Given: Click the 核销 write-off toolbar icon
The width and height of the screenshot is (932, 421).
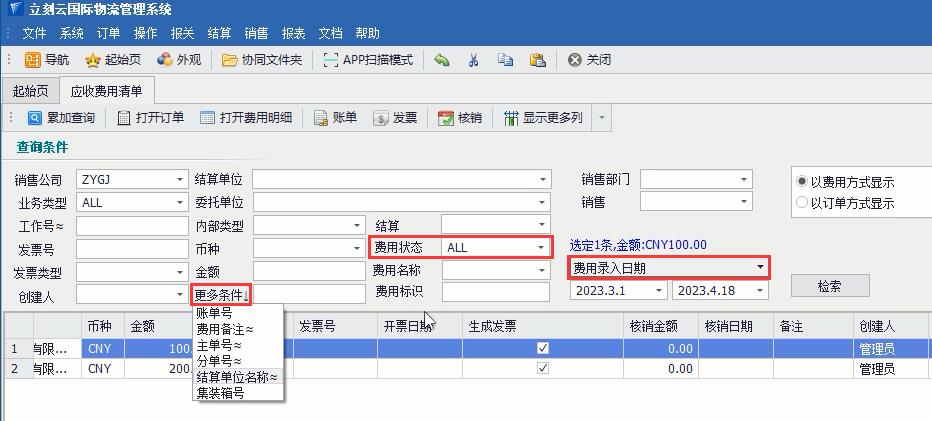Looking at the screenshot, I should pyautogui.click(x=446, y=118).
